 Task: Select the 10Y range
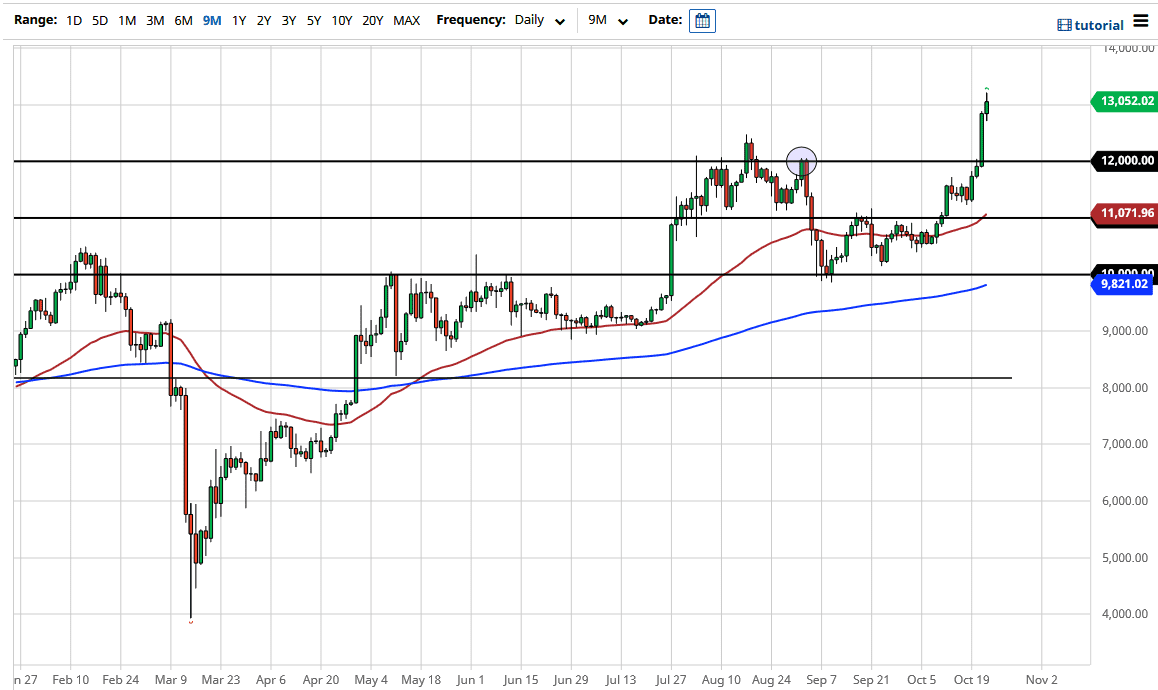(341, 21)
